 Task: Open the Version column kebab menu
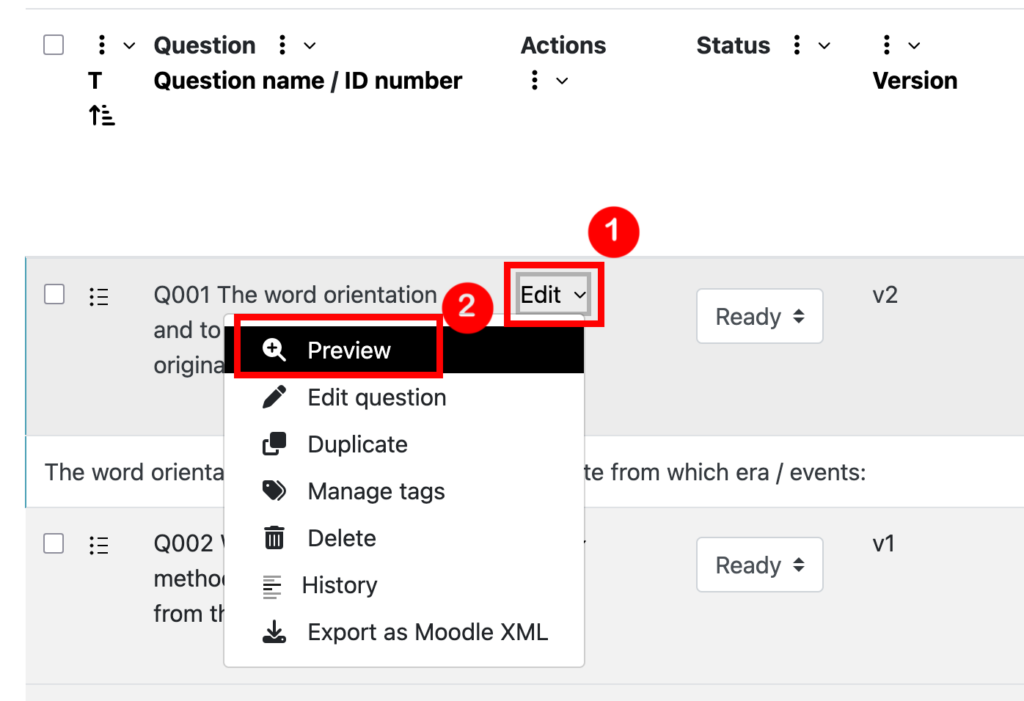click(x=887, y=45)
